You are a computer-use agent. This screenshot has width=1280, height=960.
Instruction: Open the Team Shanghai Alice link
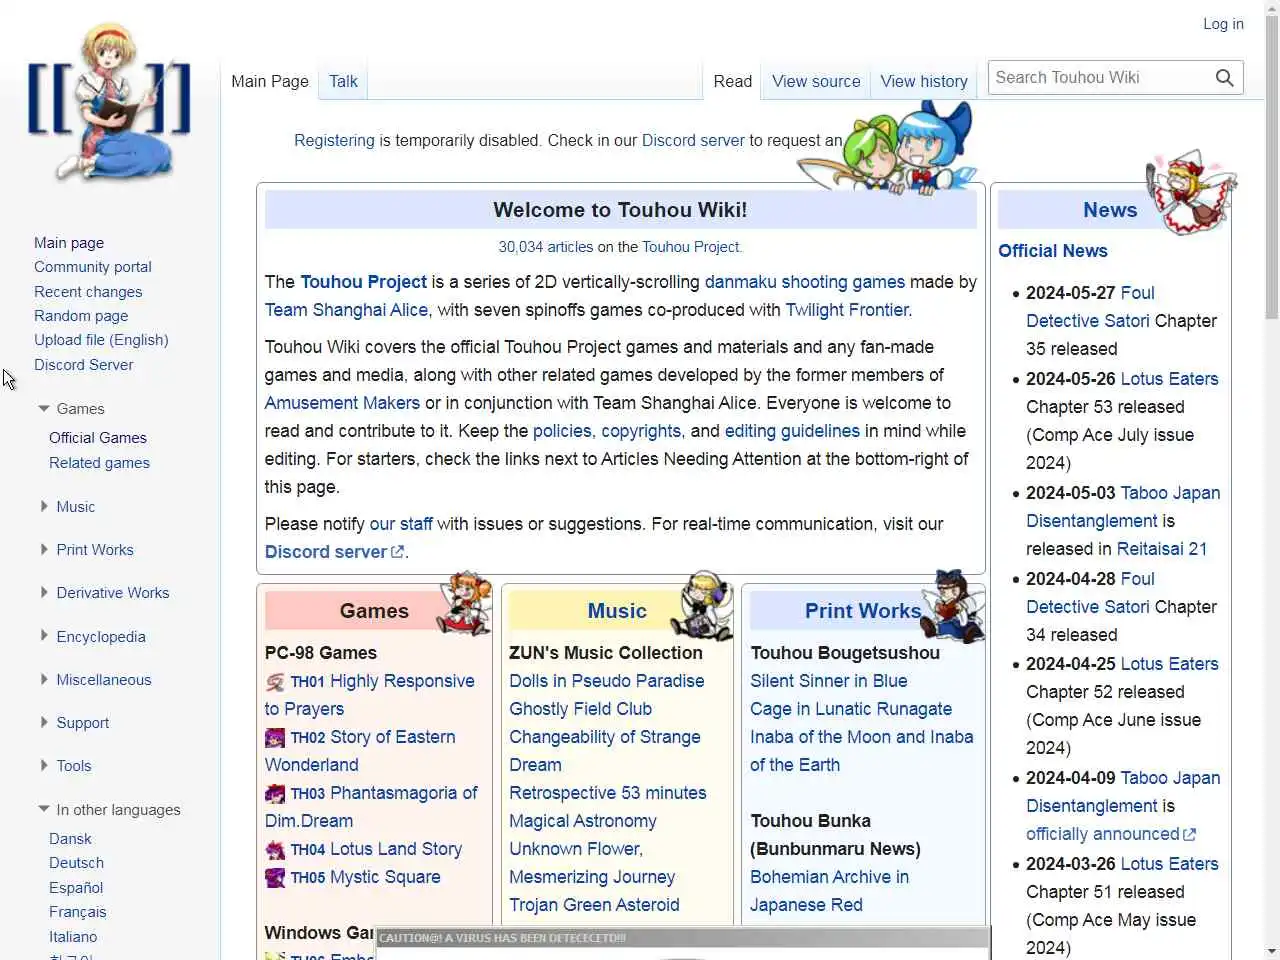click(346, 310)
